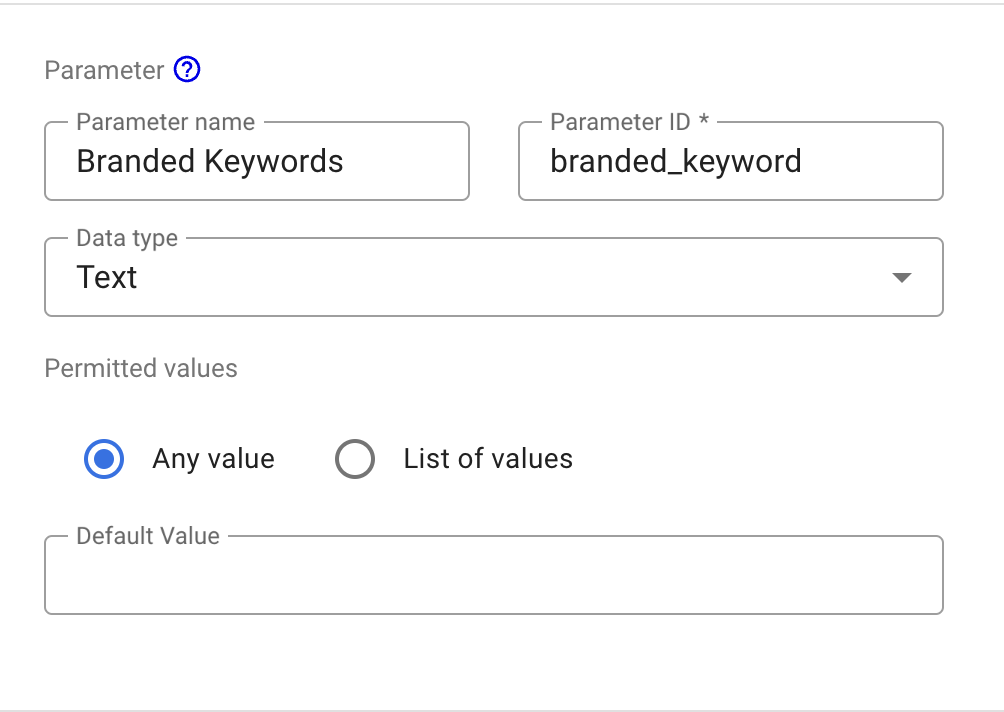
Task: Click the 'Data type' field label
Action: [127, 238]
